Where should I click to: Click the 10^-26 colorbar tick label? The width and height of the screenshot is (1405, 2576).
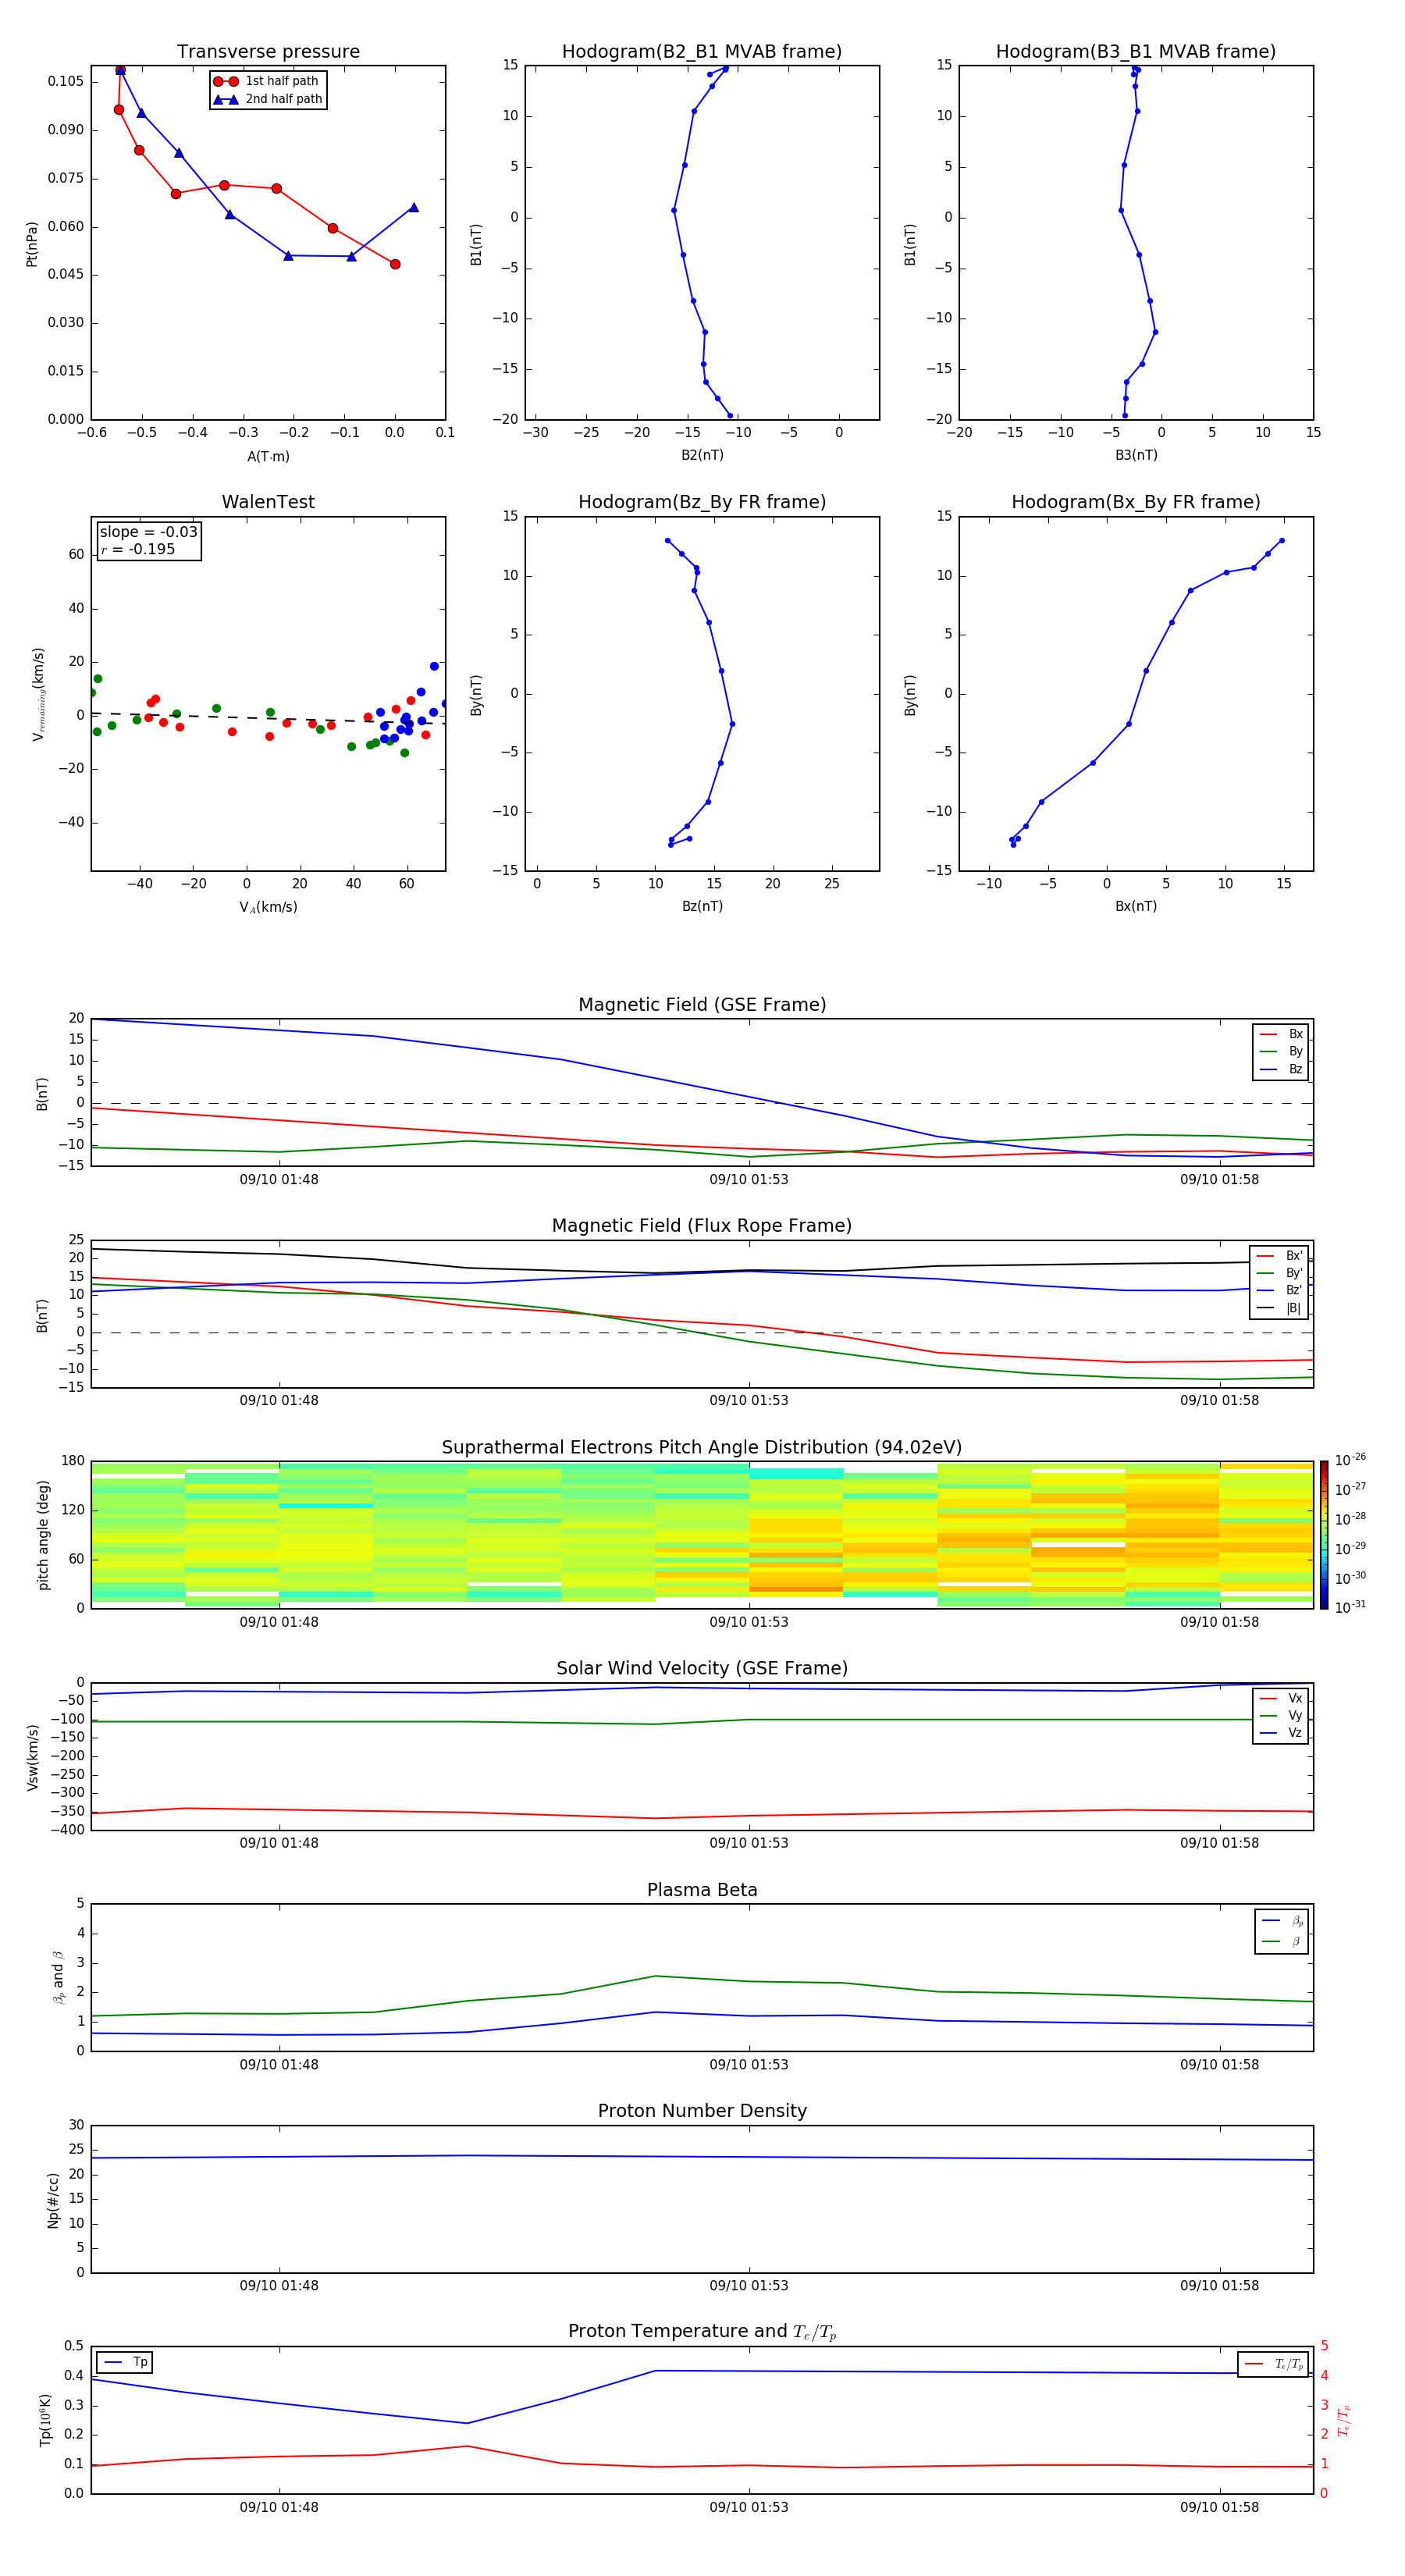point(1350,1460)
